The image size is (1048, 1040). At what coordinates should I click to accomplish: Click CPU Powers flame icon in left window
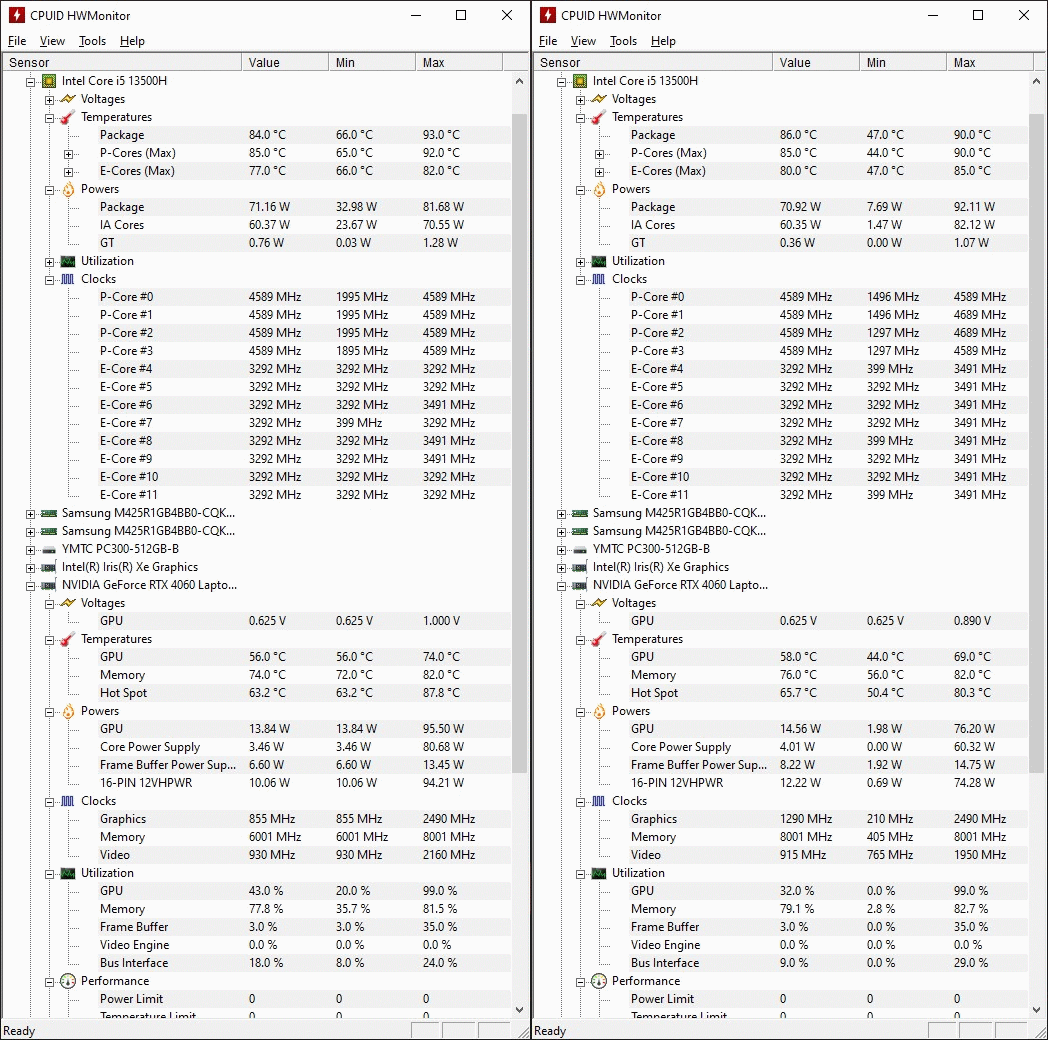(68, 189)
